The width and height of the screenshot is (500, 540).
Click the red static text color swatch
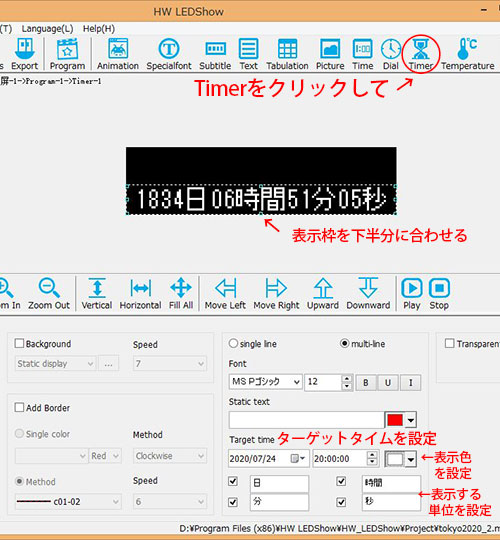click(x=395, y=420)
